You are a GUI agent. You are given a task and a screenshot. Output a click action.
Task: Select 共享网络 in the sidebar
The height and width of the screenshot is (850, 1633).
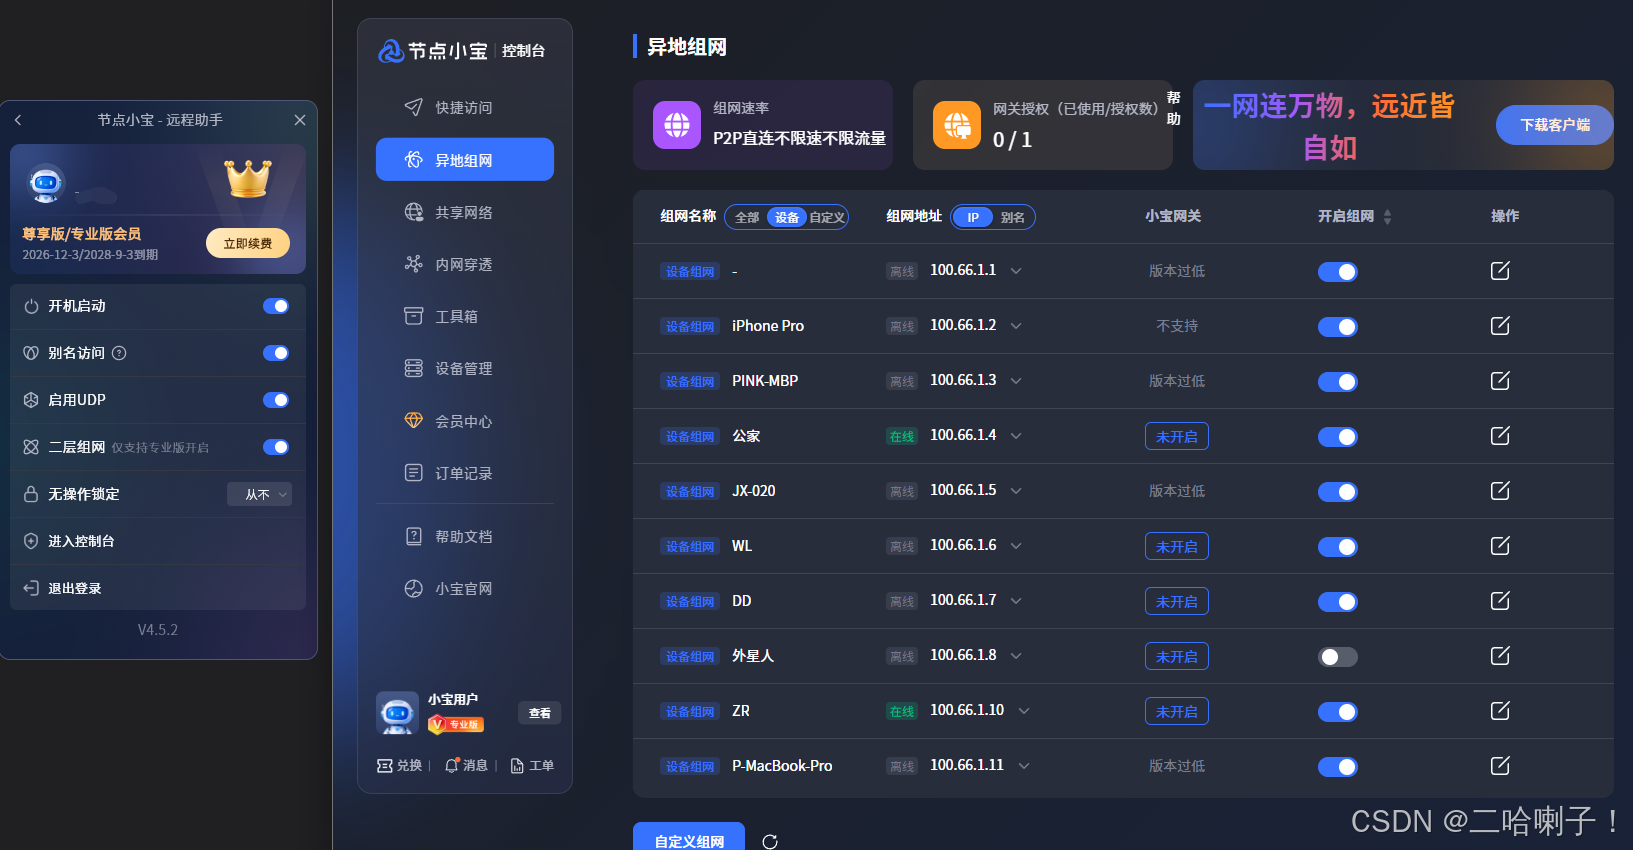click(x=465, y=212)
